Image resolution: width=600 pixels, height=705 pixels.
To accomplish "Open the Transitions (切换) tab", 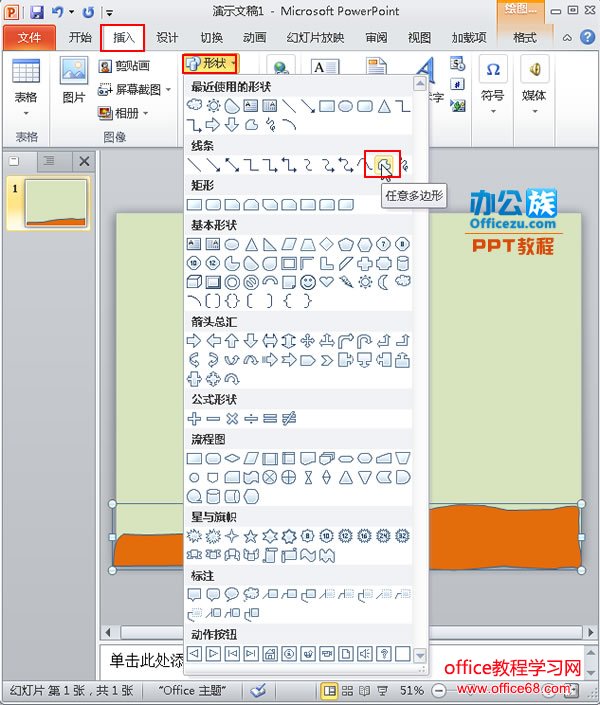I will [211, 38].
